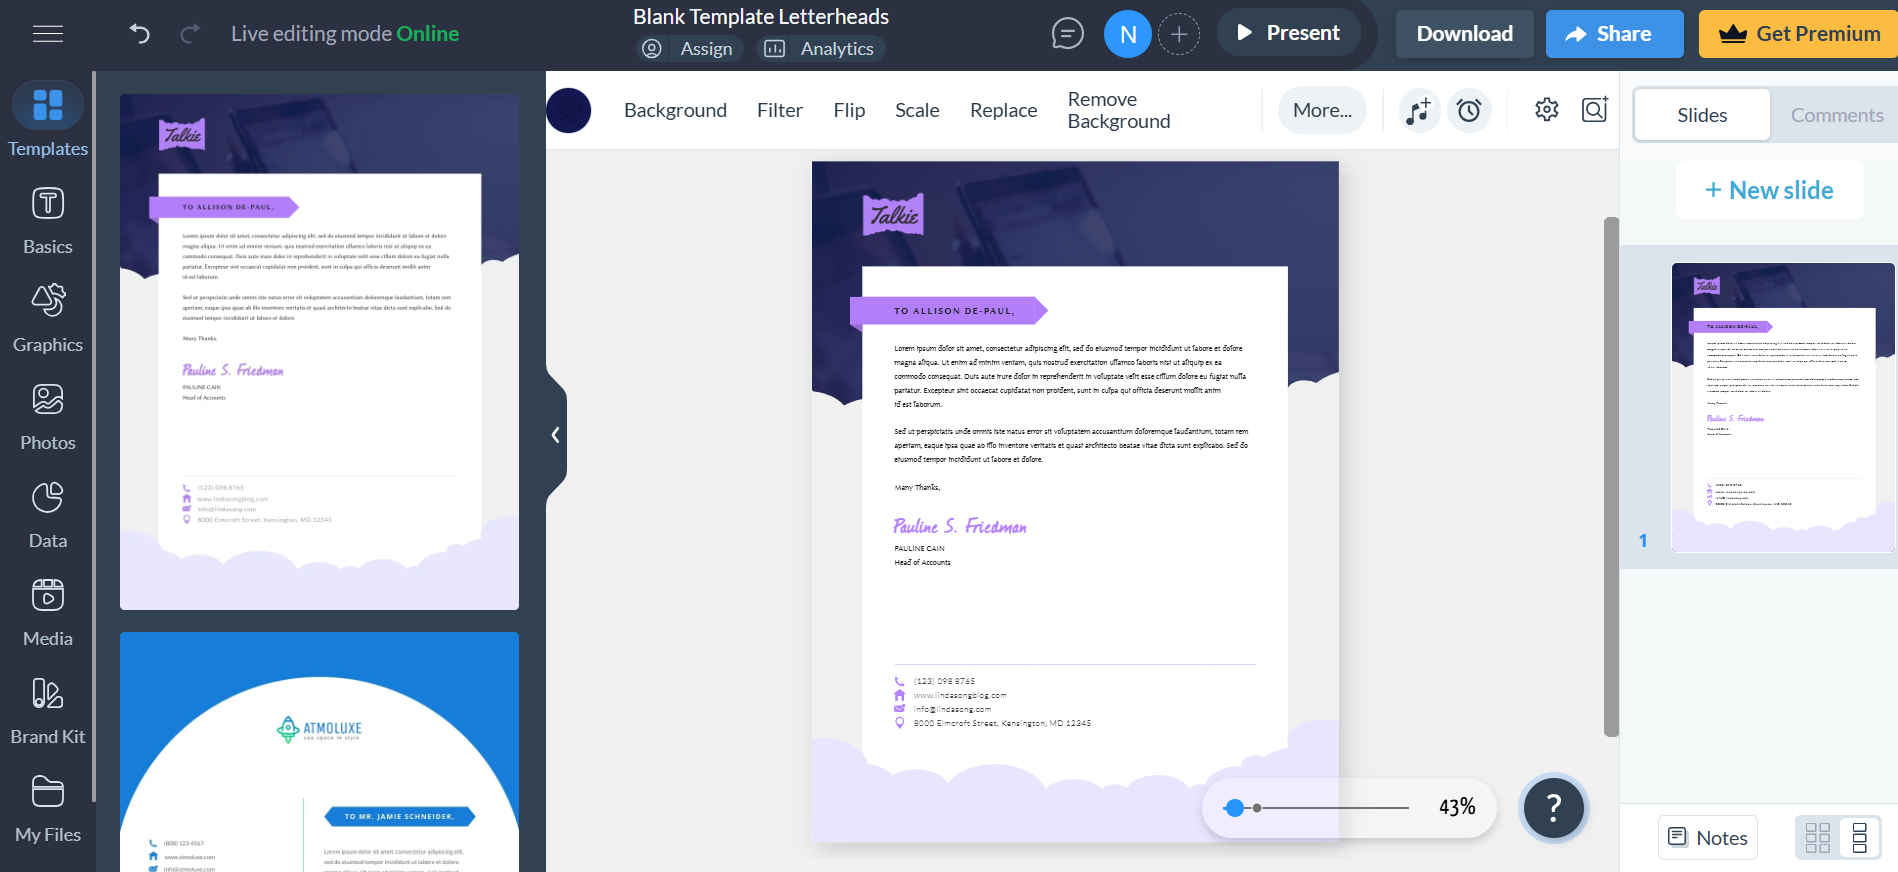Click the 'www.lindasongblog.com' line on canvas

[x=960, y=695]
